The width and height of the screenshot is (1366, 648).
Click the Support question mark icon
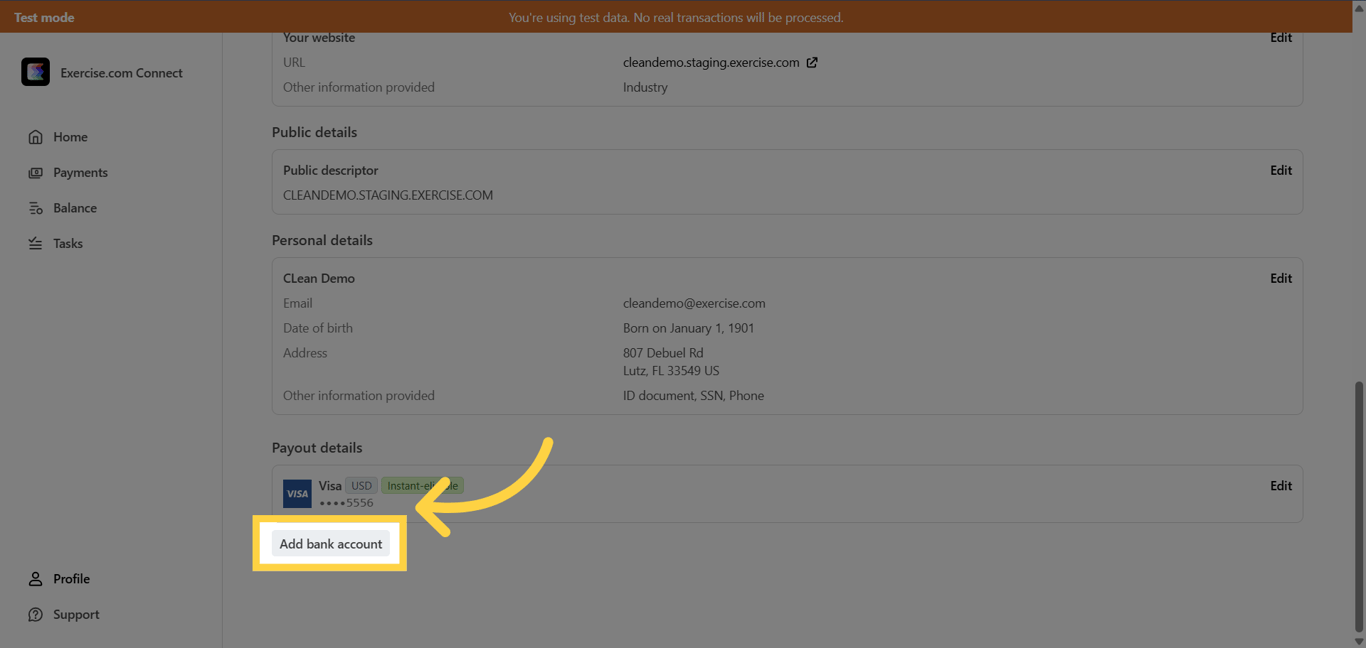pos(35,615)
